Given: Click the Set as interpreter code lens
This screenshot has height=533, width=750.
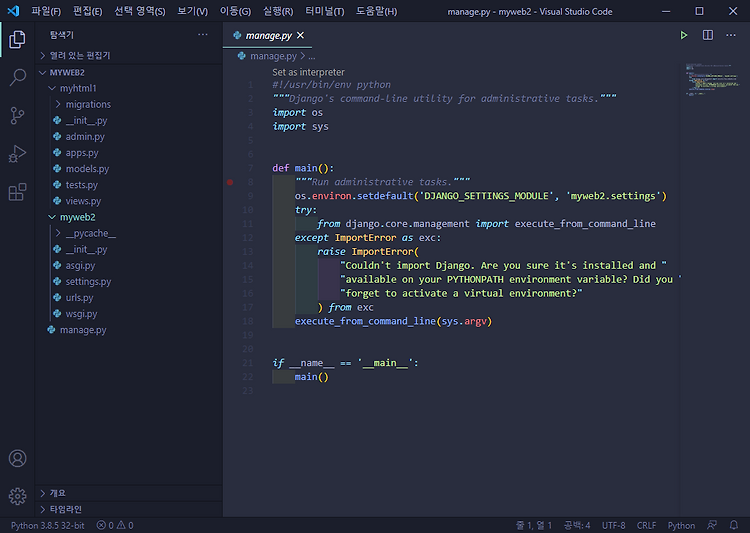Looking at the screenshot, I should 309,72.
